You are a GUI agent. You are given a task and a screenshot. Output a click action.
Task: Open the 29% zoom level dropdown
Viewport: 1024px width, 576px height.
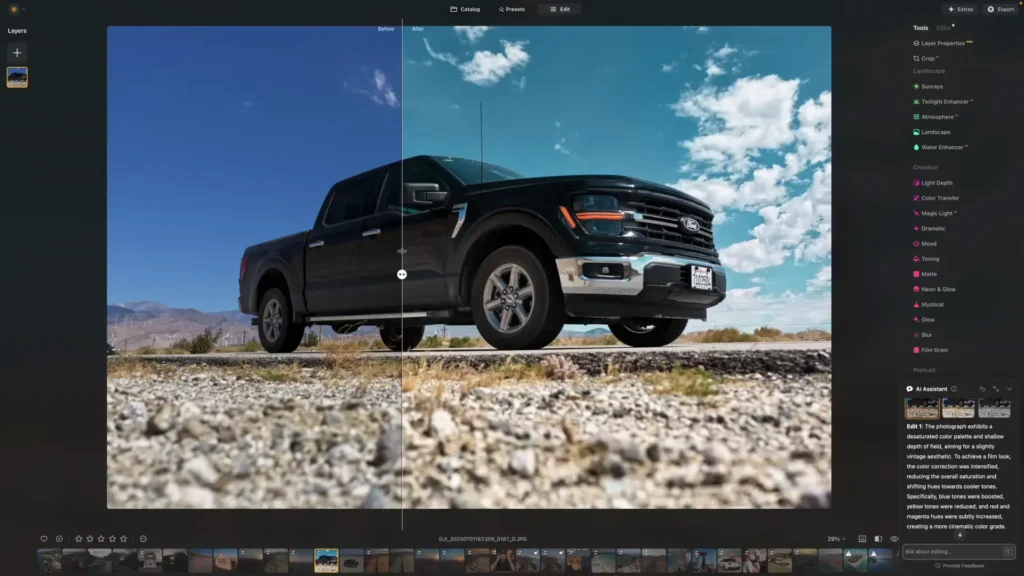click(x=833, y=538)
